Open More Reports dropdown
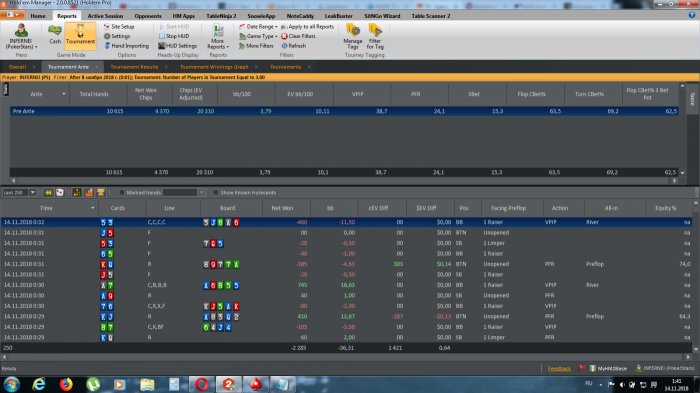Screen dimensions: 700x393 (218, 37)
